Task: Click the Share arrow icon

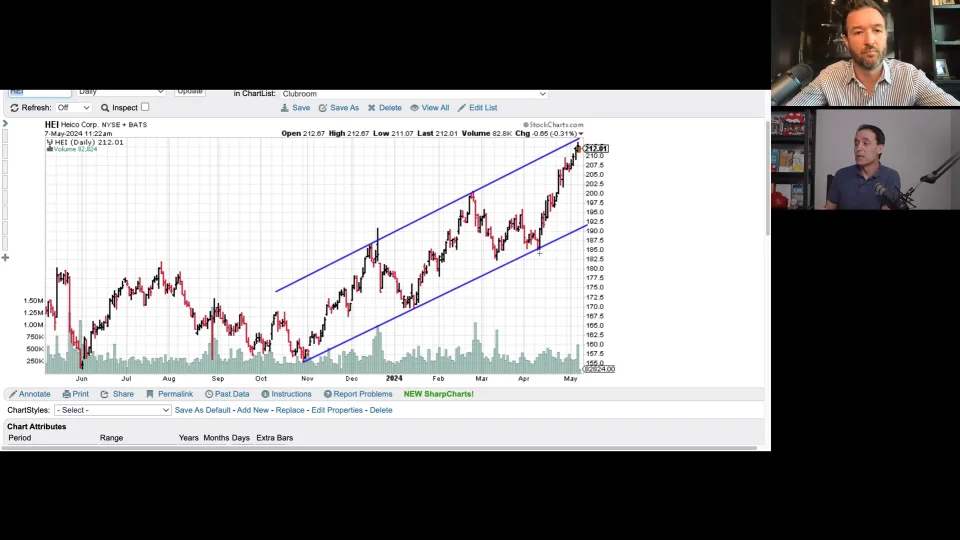Action: click(105, 394)
